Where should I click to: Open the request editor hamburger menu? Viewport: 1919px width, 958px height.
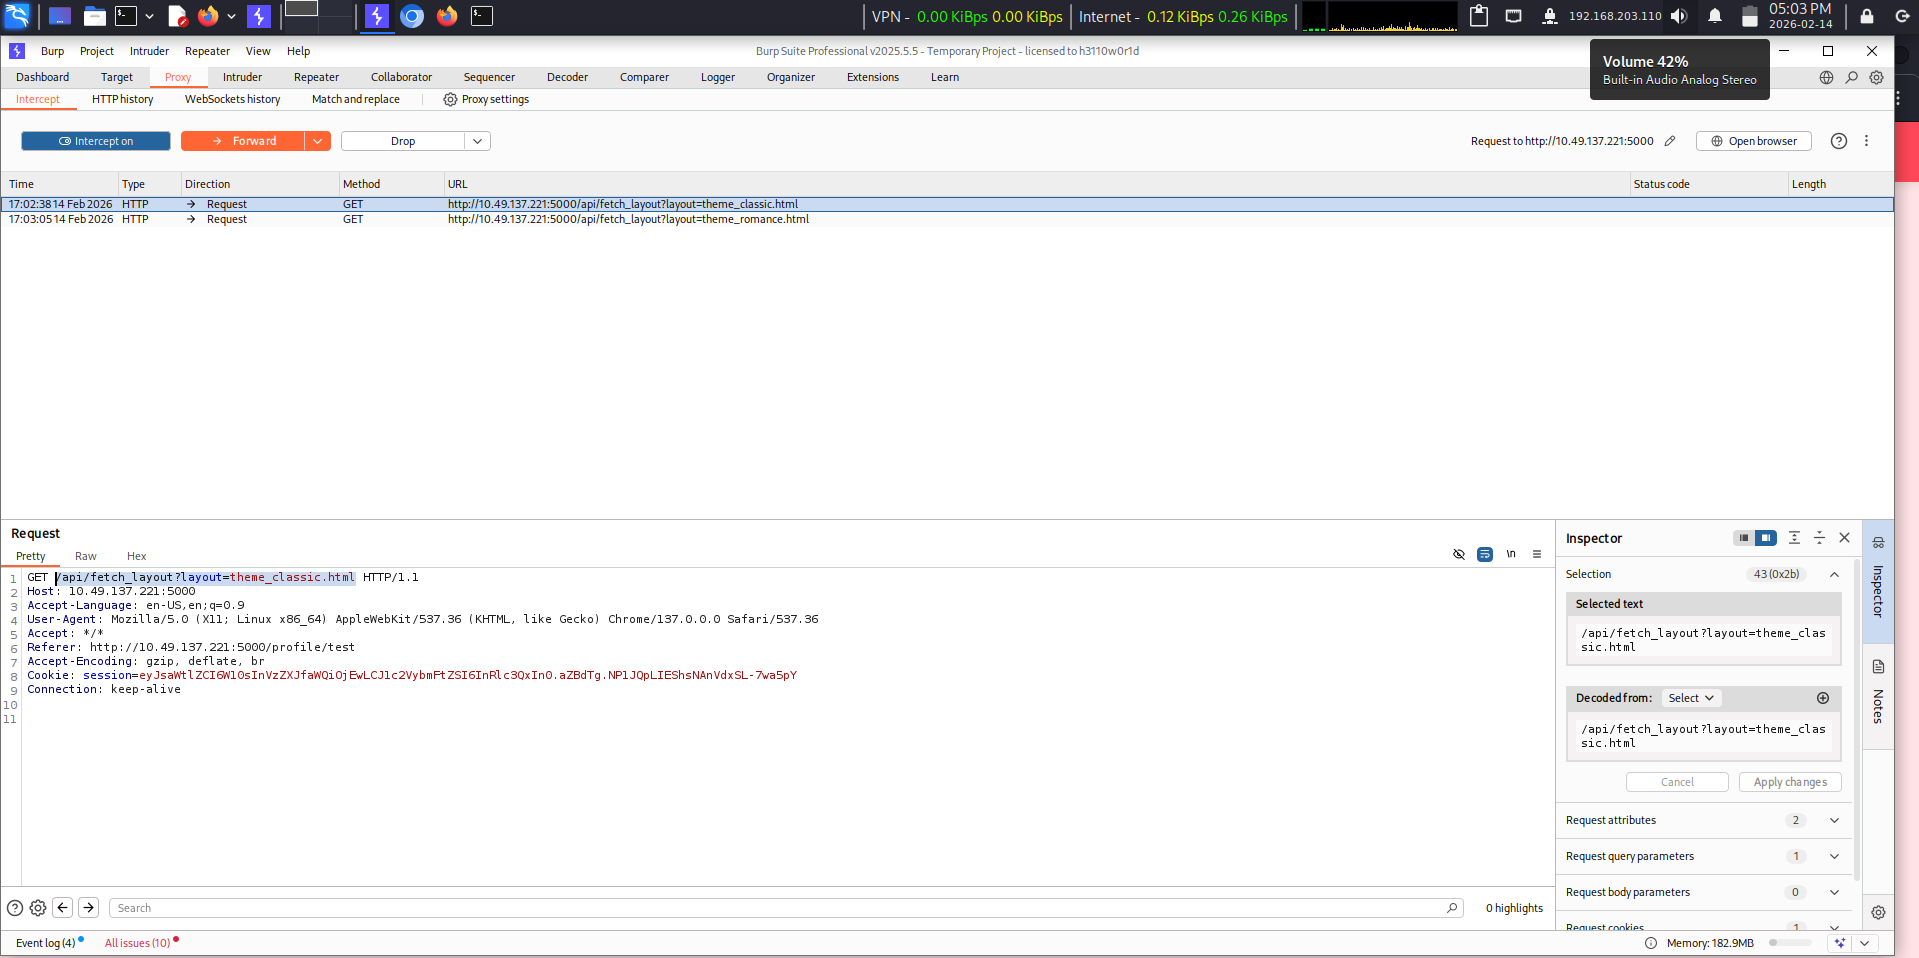(1537, 554)
